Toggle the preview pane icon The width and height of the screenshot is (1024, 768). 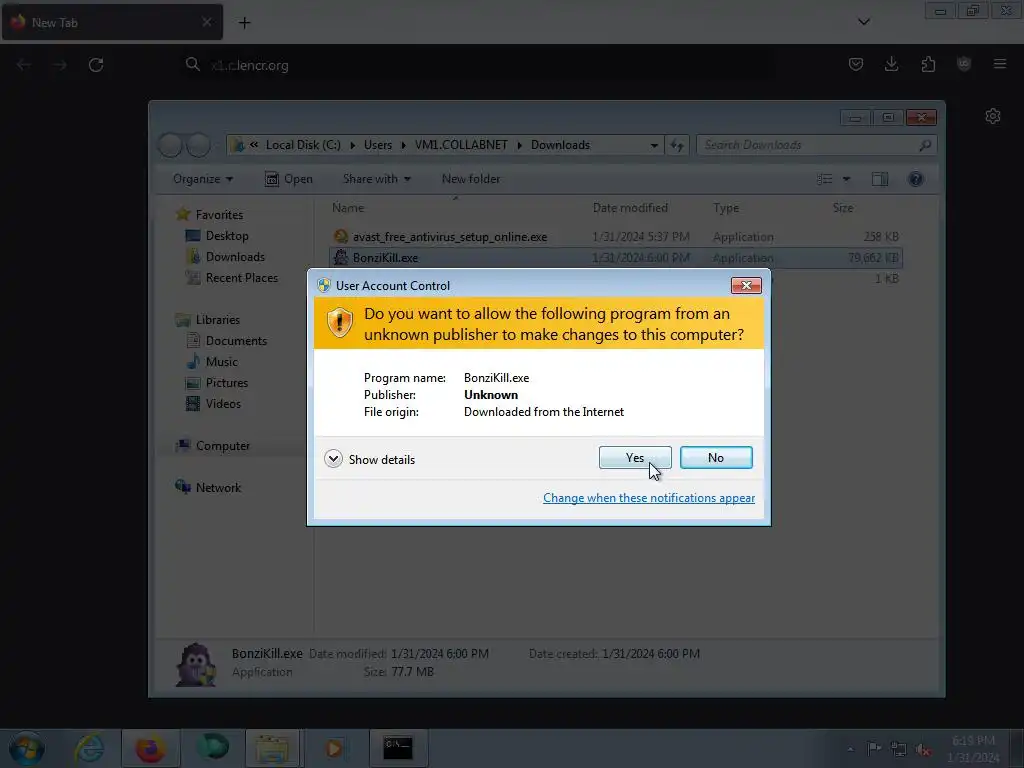(x=880, y=179)
